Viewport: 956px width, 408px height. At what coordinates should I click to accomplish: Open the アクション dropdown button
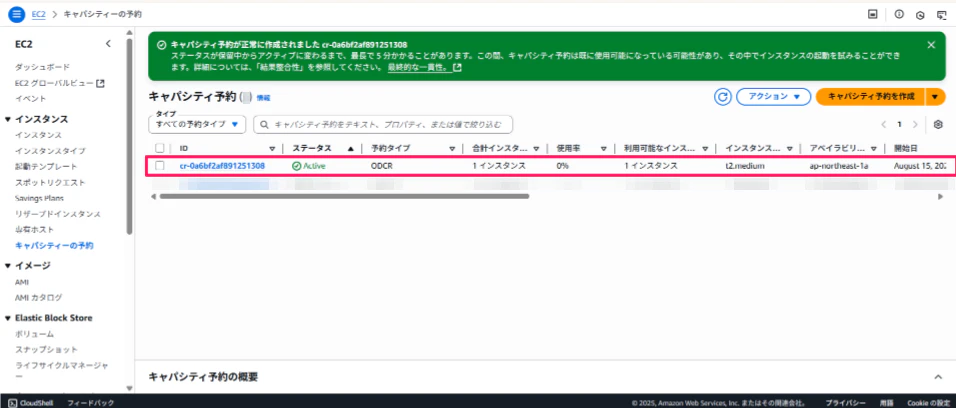coord(774,97)
